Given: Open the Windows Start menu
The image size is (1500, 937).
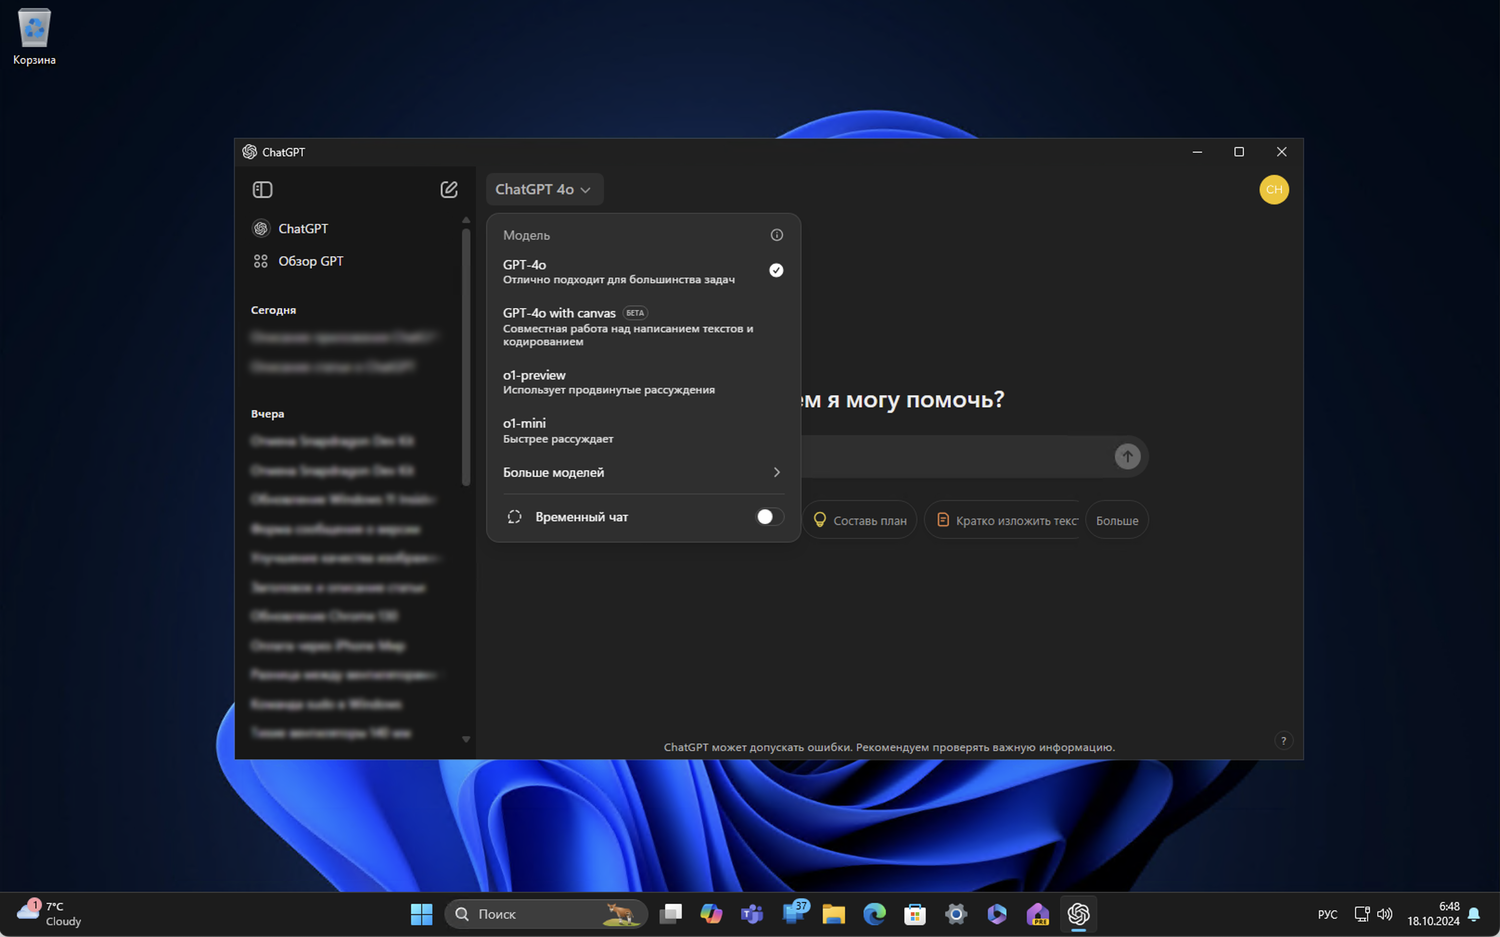Looking at the screenshot, I should tap(422, 914).
